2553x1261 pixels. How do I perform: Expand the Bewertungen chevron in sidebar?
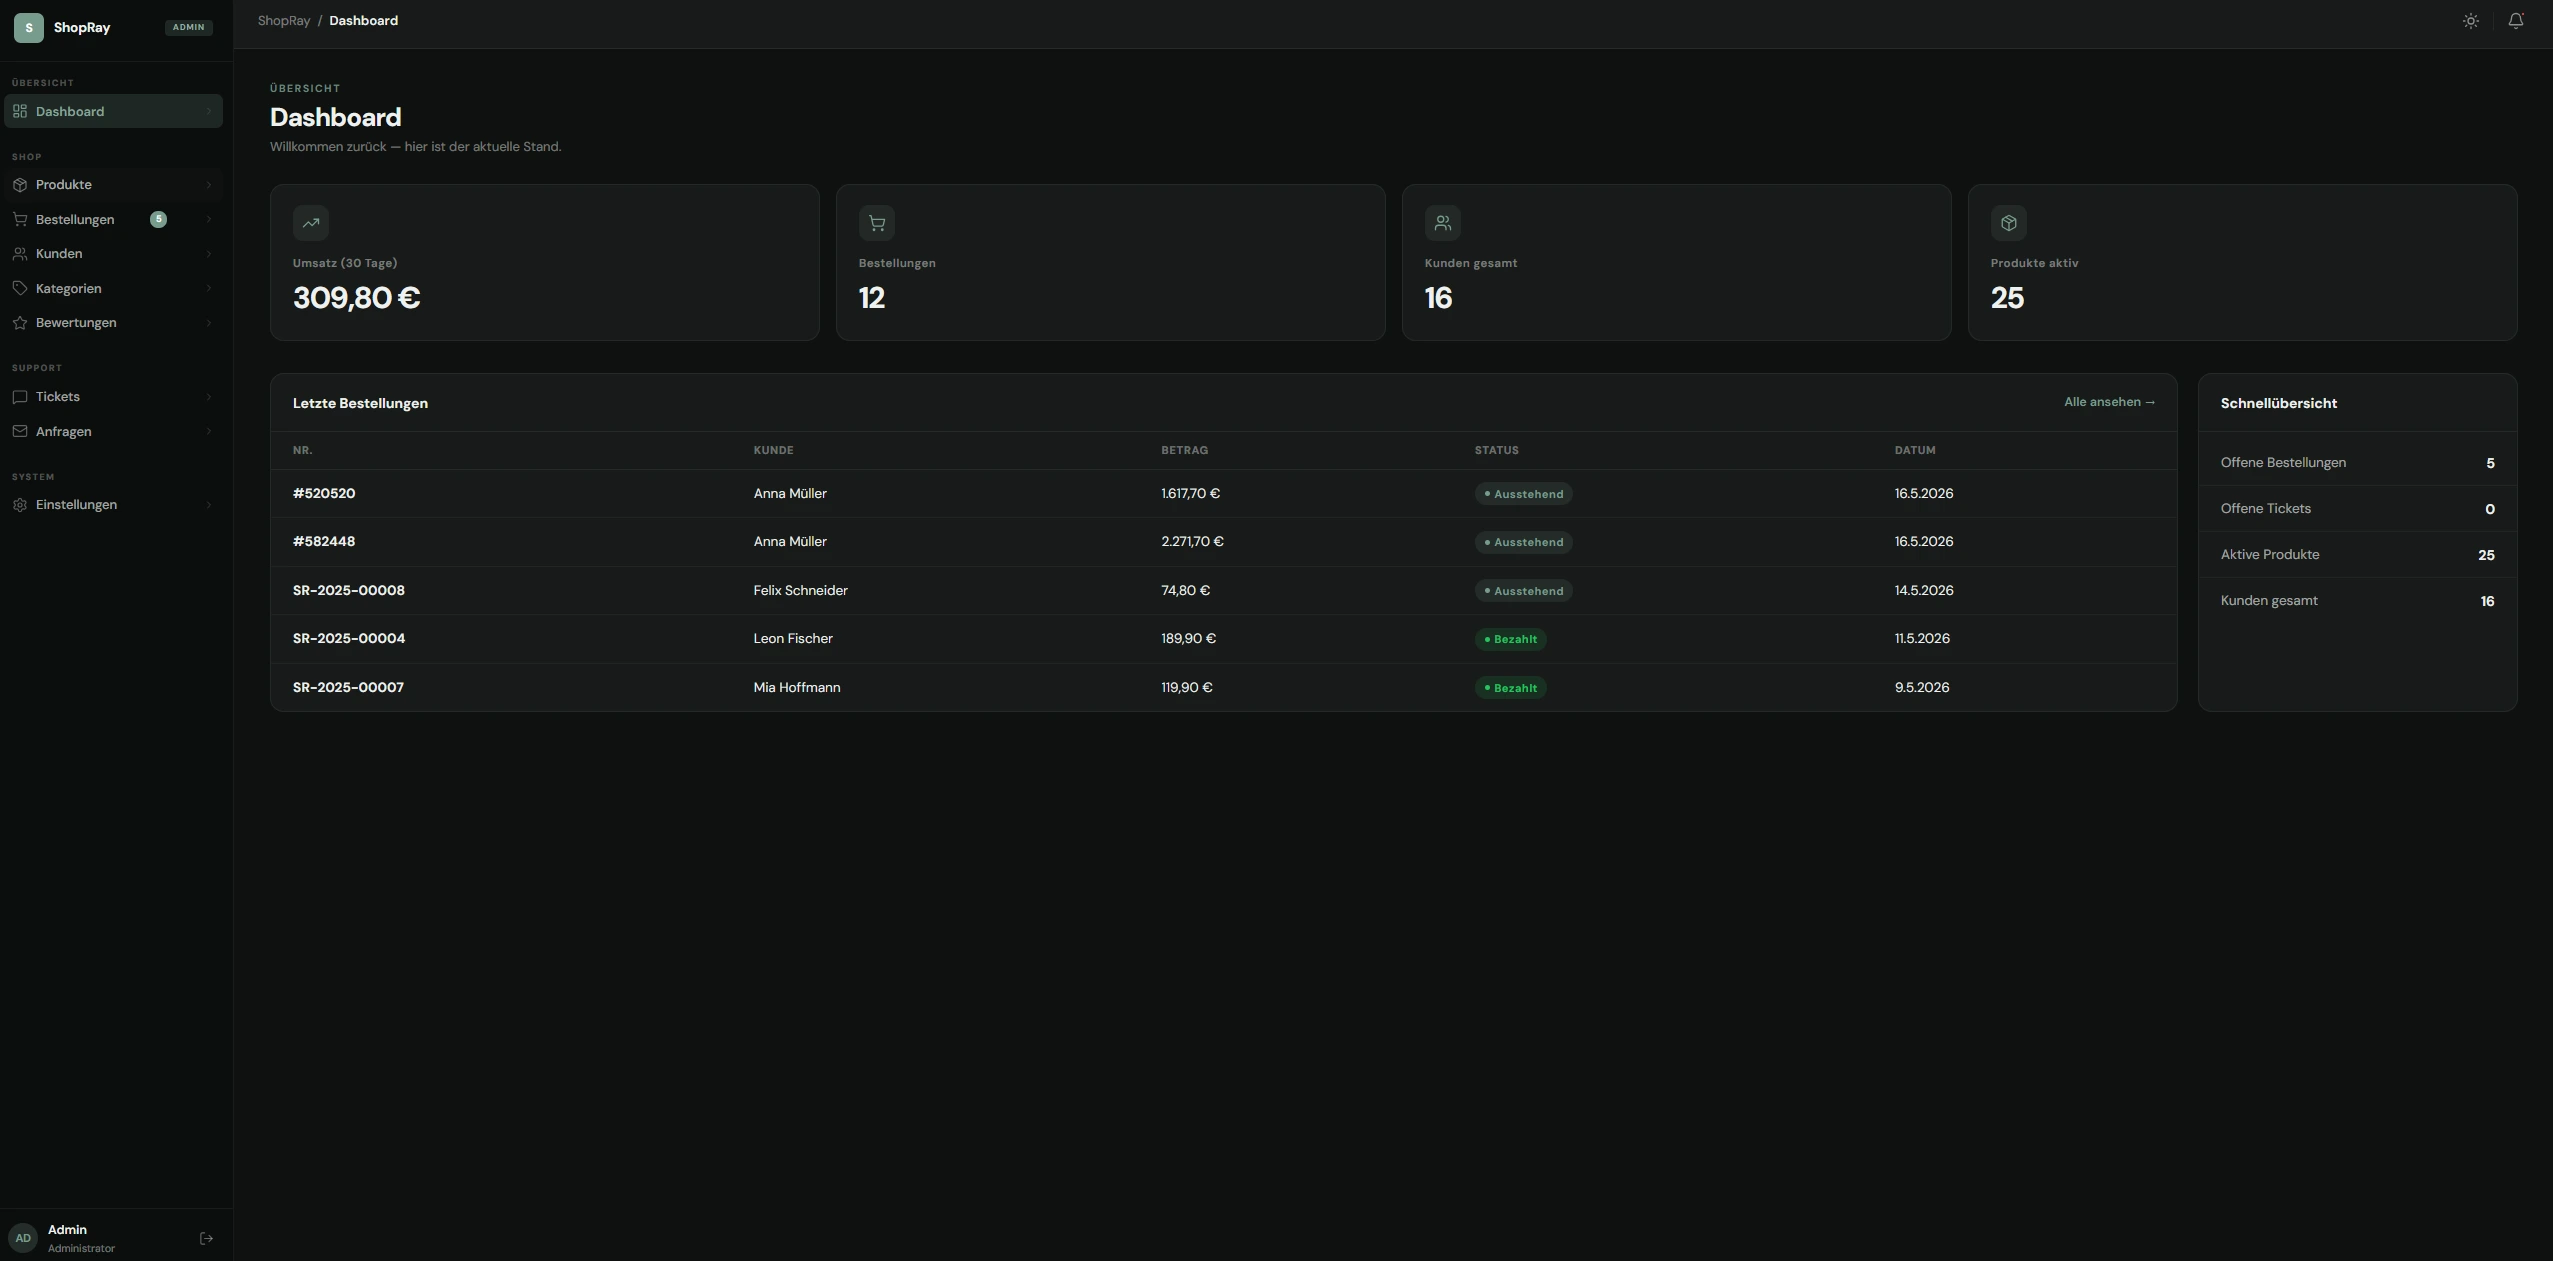click(x=208, y=323)
